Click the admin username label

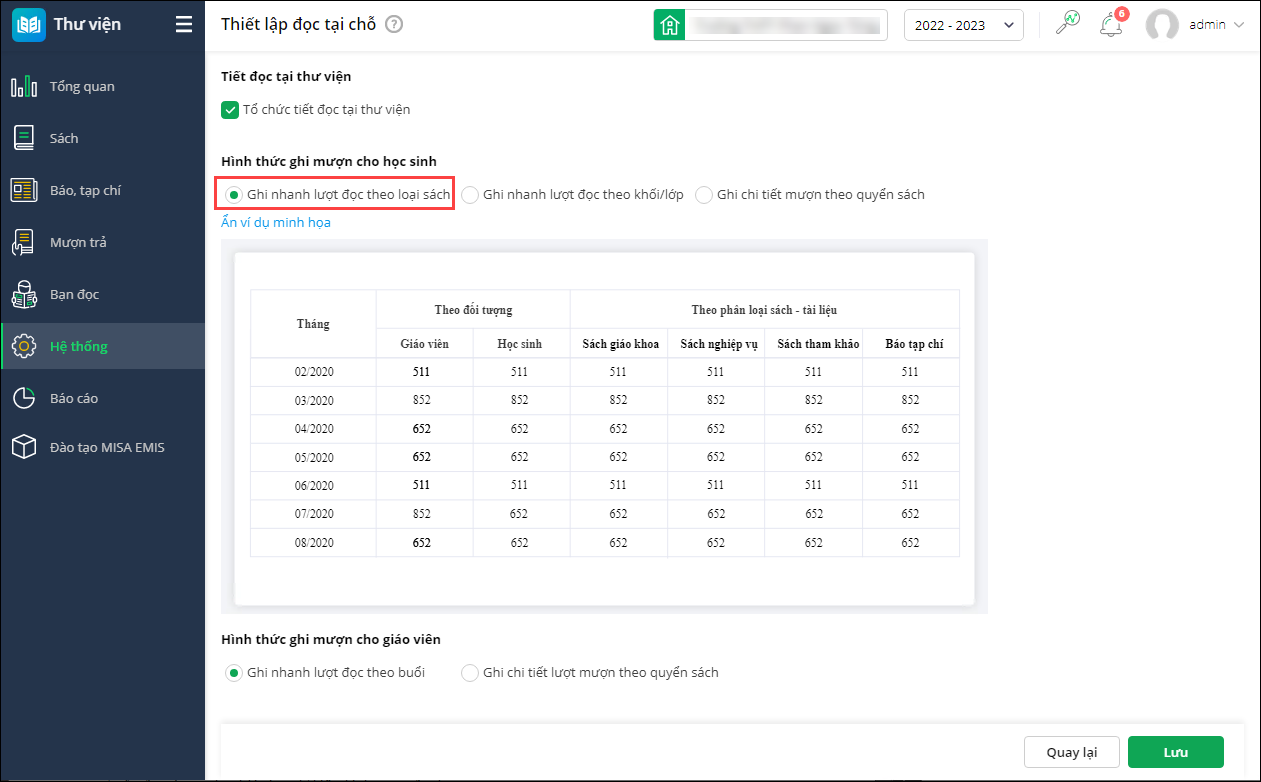[x=1207, y=25]
